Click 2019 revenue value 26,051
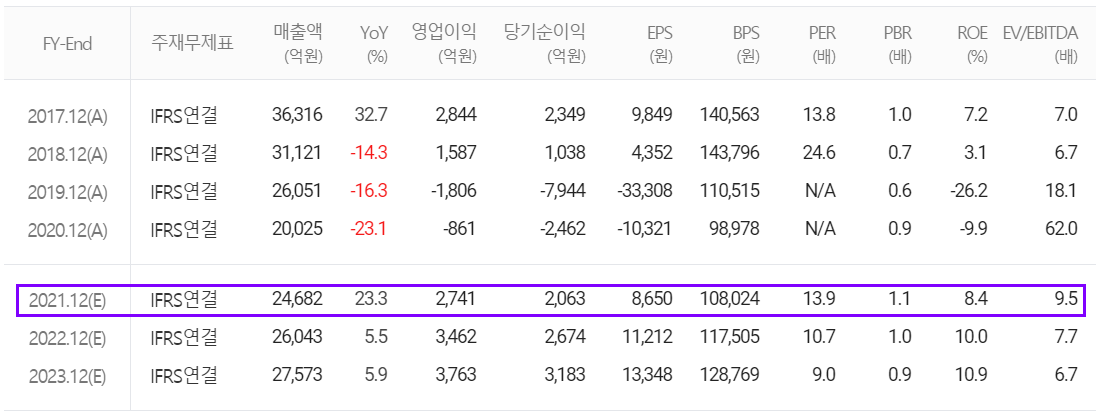1102x414 pixels. tap(297, 190)
